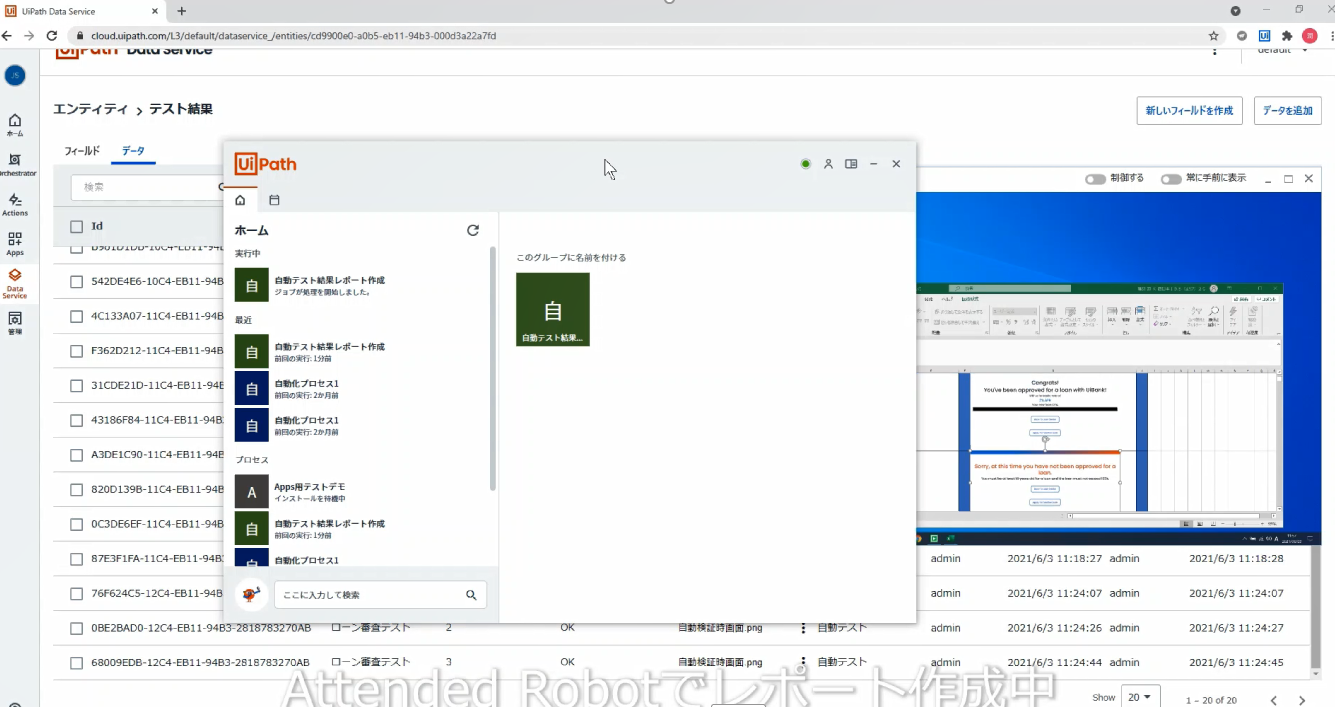Screen dimensions: 1335x707
Task: Bookmark the page with the star icon
Action: tap(1214, 36)
